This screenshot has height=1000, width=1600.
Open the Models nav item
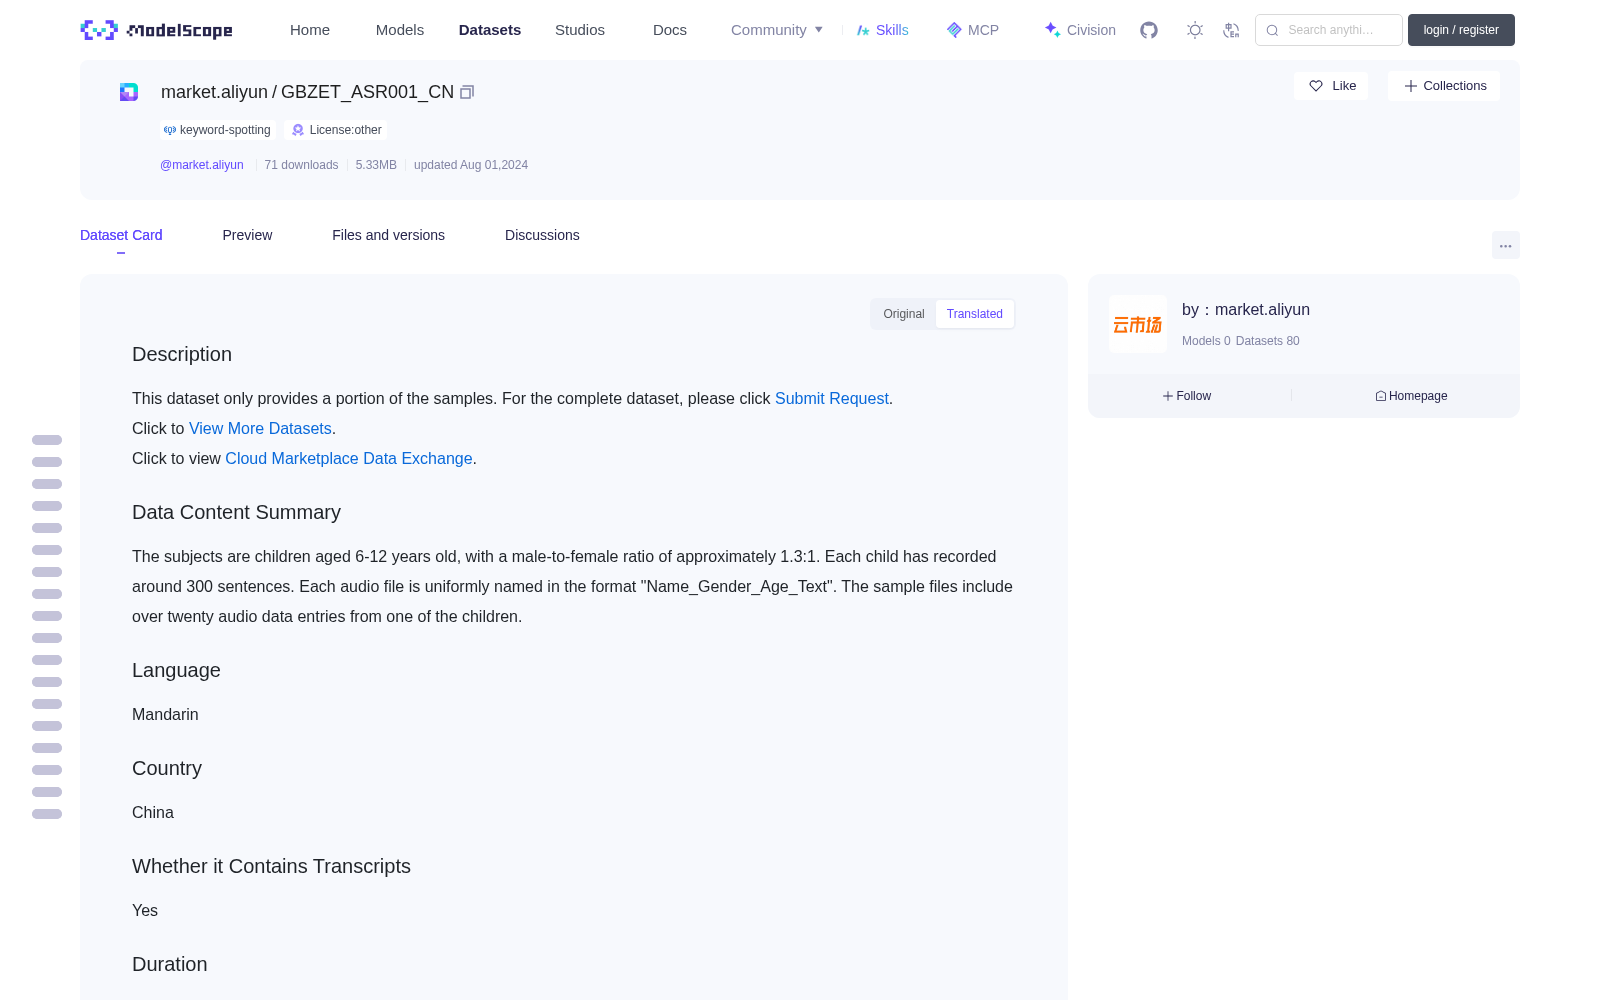click(x=400, y=30)
